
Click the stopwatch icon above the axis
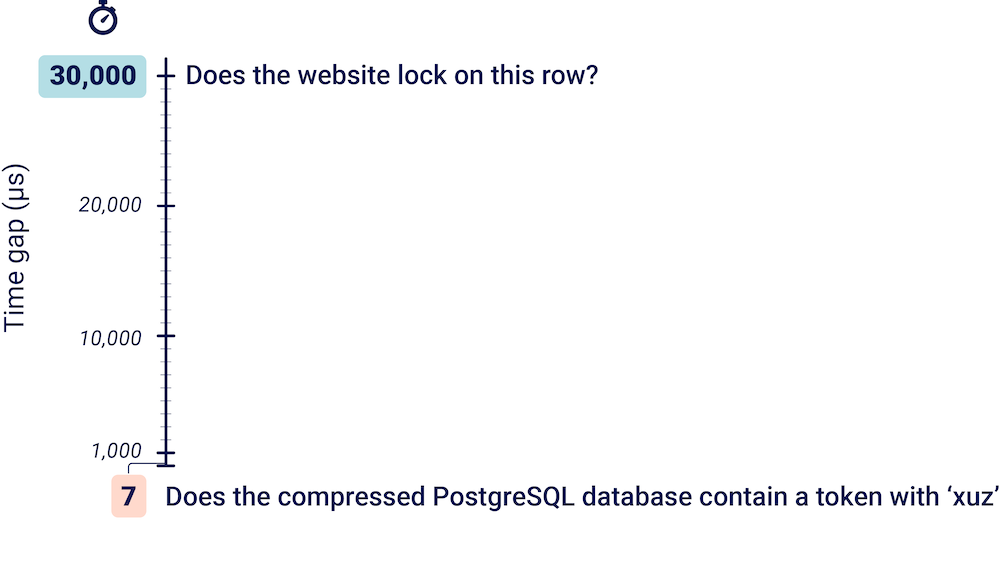(x=103, y=17)
